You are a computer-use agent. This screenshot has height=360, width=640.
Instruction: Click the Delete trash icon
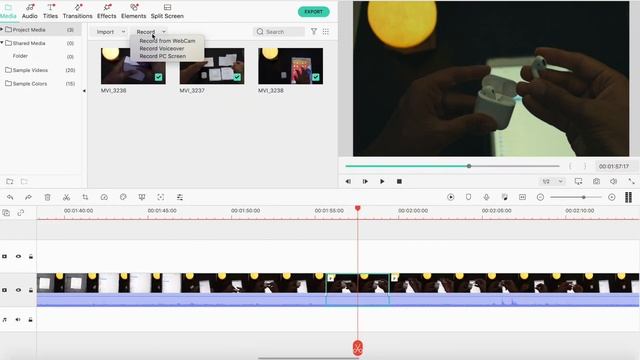click(x=47, y=197)
